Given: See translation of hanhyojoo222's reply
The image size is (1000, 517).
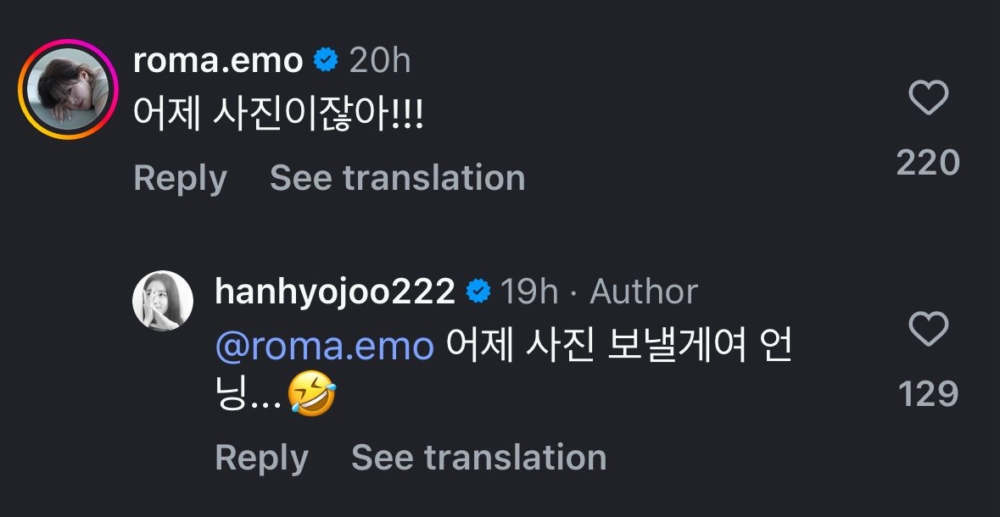Looking at the screenshot, I should pos(478,457).
